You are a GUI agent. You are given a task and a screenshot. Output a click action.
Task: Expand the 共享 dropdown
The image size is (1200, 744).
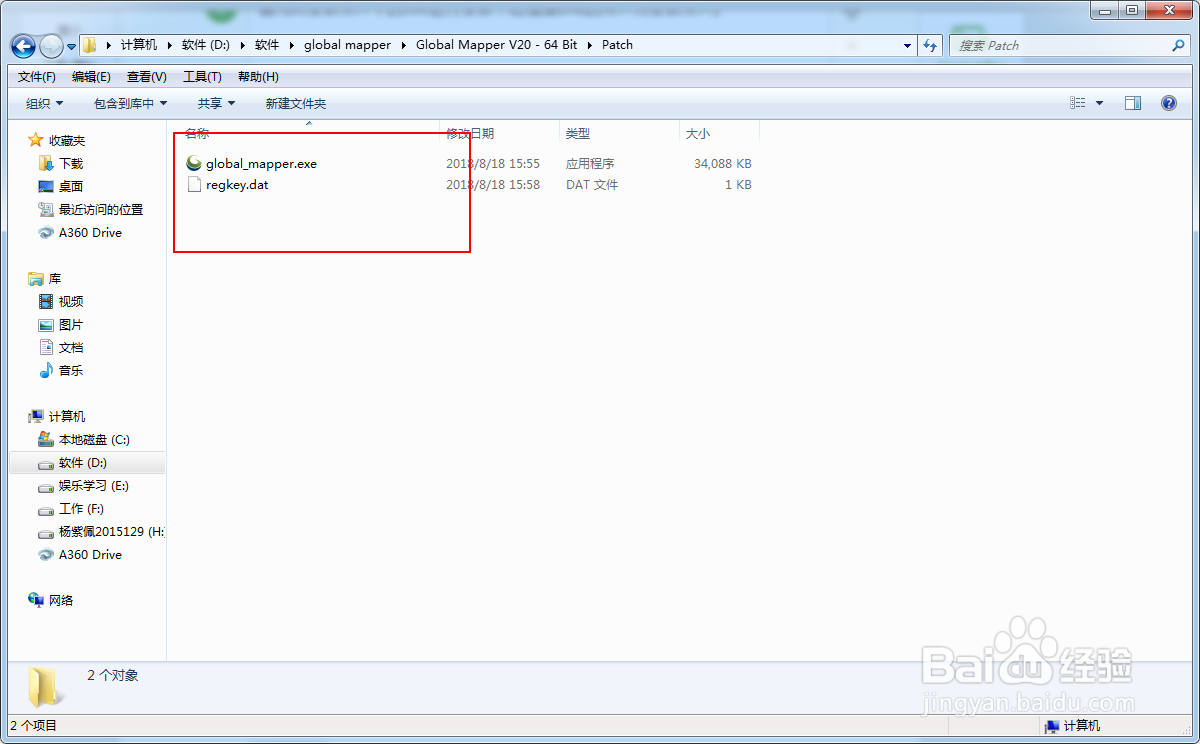[x=216, y=103]
